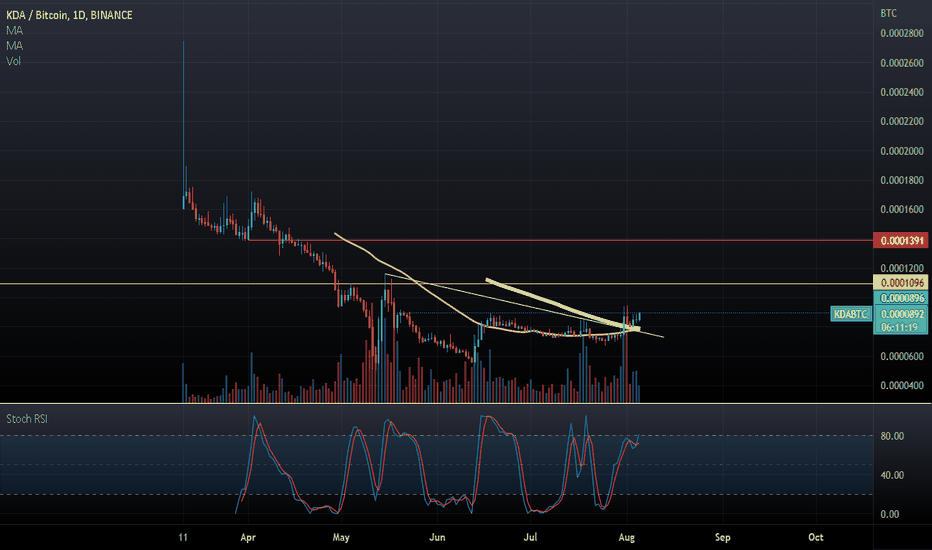The image size is (932, 550).
Task: Click the 0.0002200 price axis value
Action: [902, 121]
